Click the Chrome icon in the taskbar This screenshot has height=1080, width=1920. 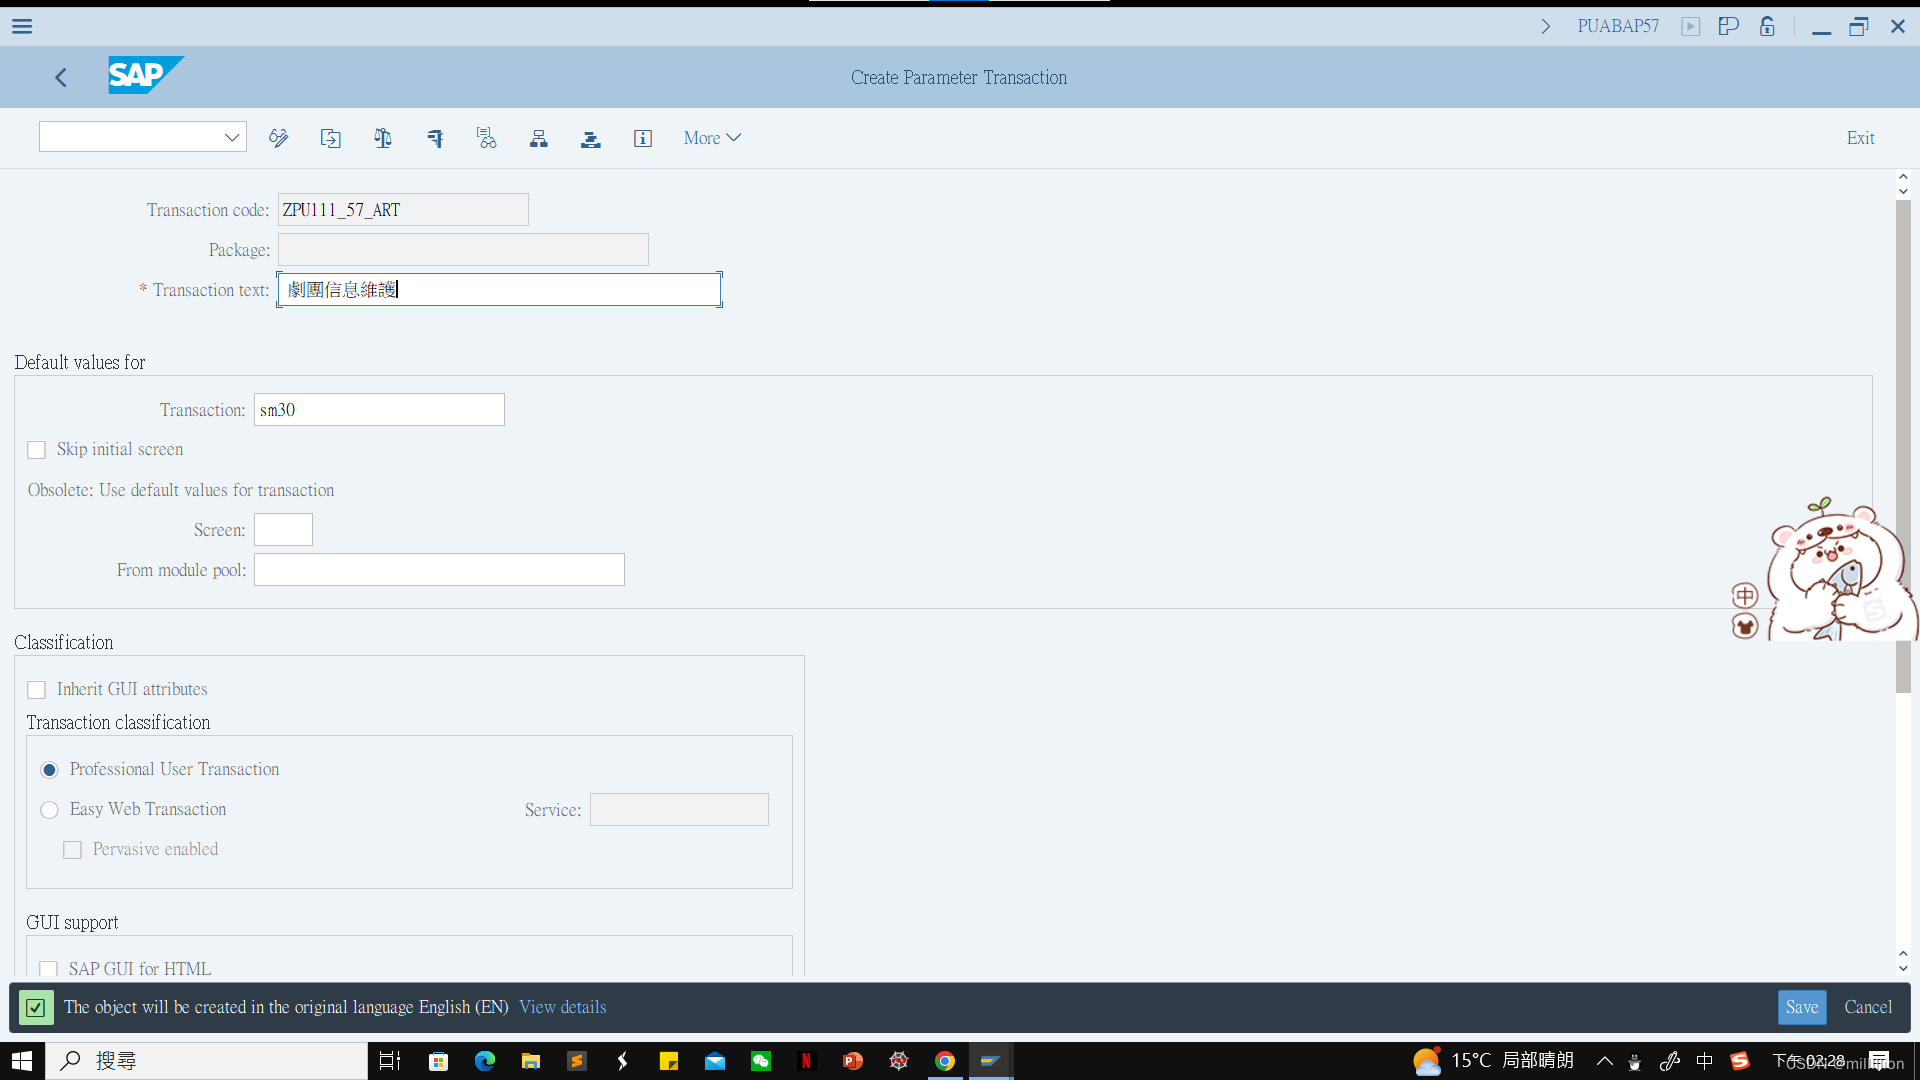click(945, 1060)
